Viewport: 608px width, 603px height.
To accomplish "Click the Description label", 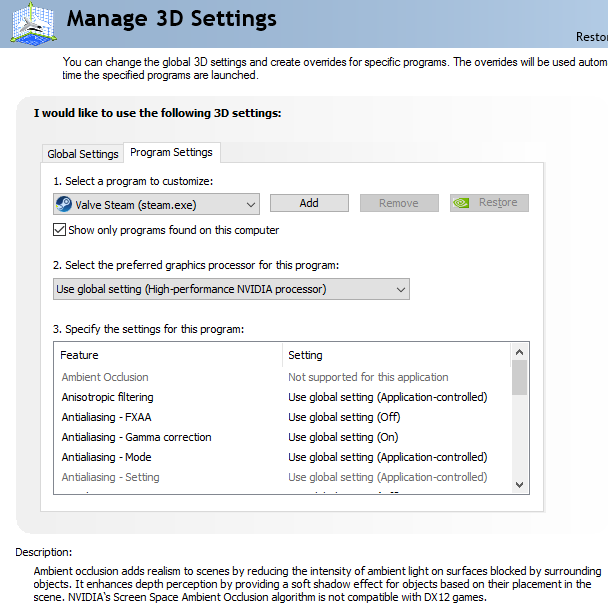I will (44, 552).
